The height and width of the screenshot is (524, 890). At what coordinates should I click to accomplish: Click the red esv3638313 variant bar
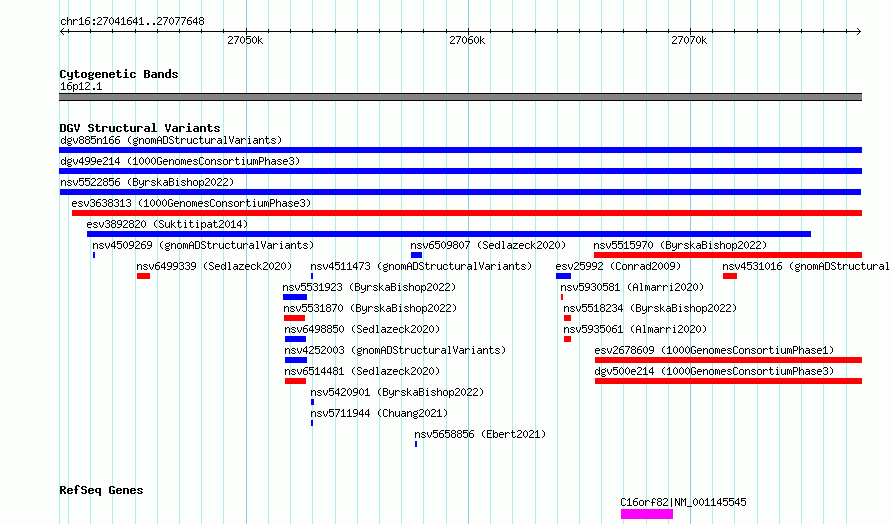tap(467, 213)
